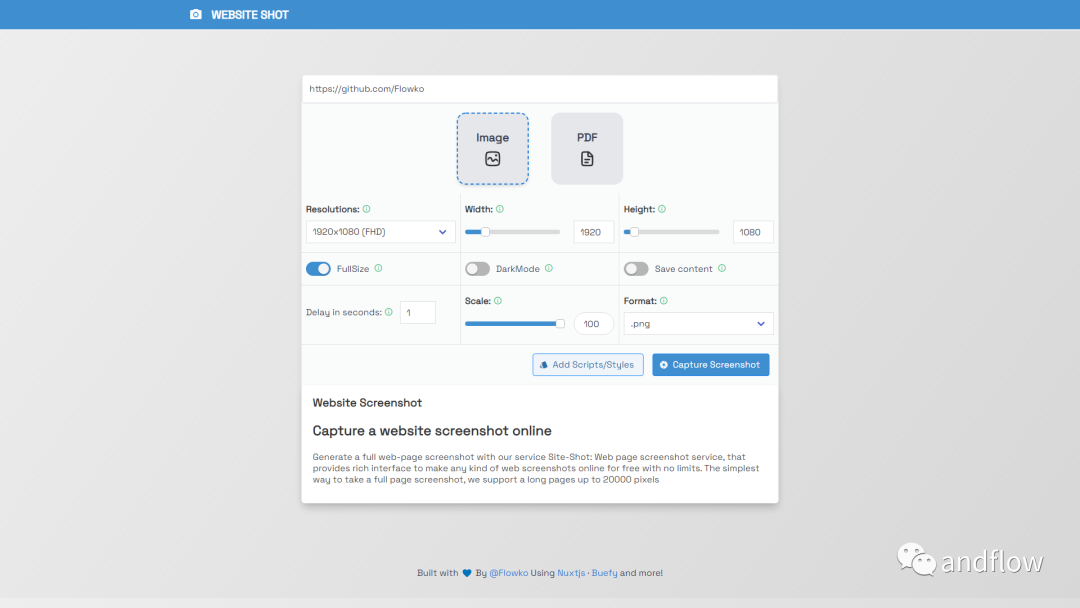Disable the FullSize toggle
Viewport: 1080px width, 608px height.
pyautogui.click(x=318, y=269)
